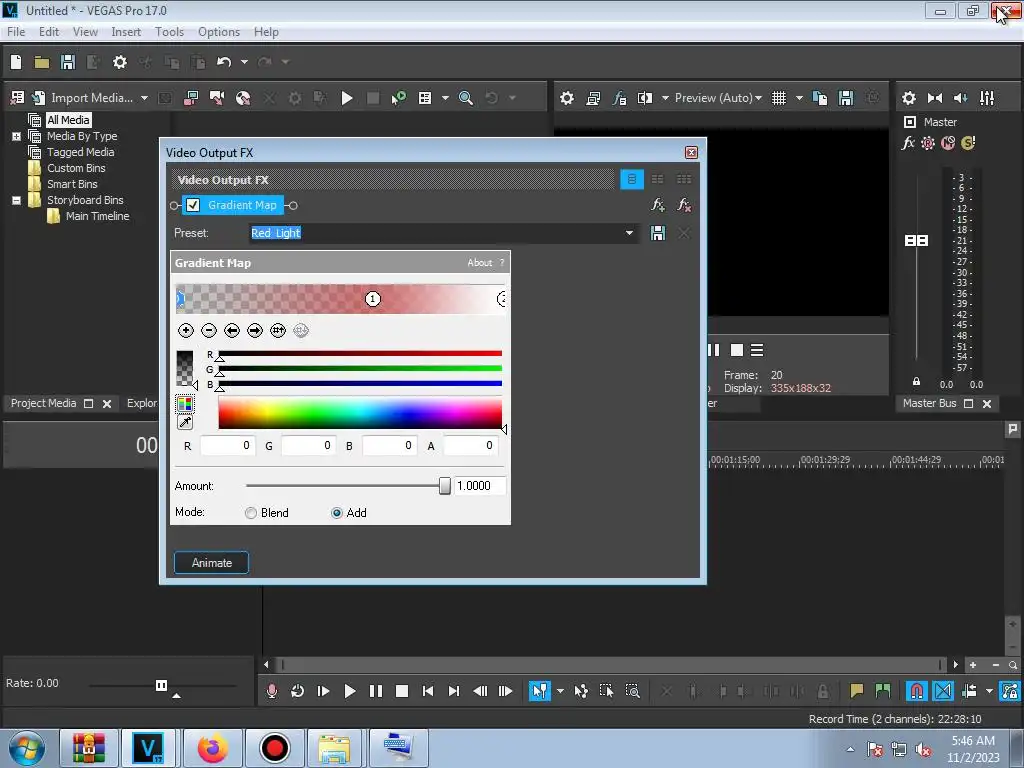The width and height of the screenshot is (1024, 768).
Task: Pick a color in the hue spectrum
Action: pyautogui.click(x=360, y=413)
